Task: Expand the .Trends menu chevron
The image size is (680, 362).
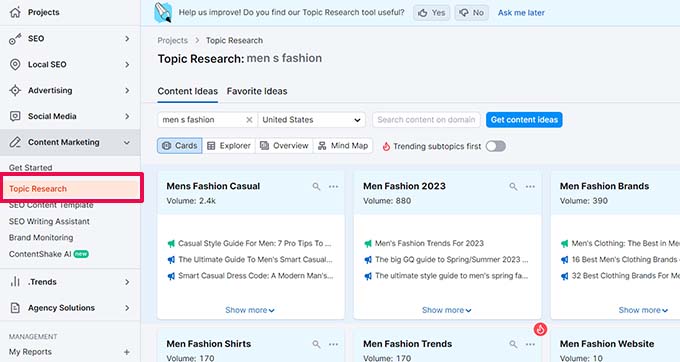Action: tap(127, 282)
